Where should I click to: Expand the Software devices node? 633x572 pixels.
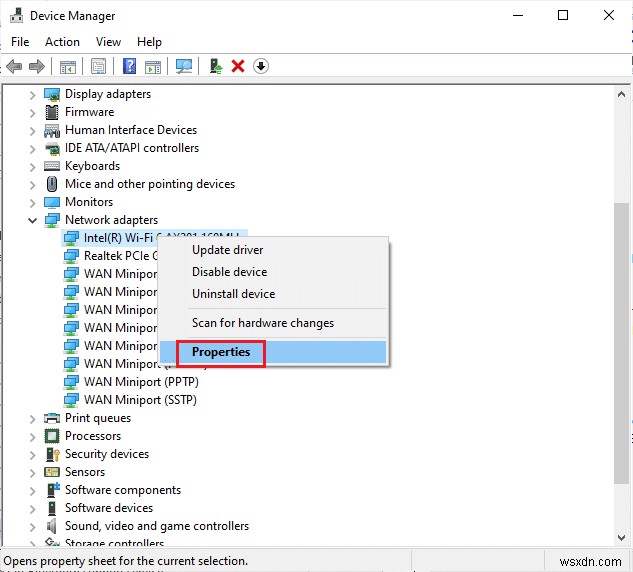click(32, 509)
